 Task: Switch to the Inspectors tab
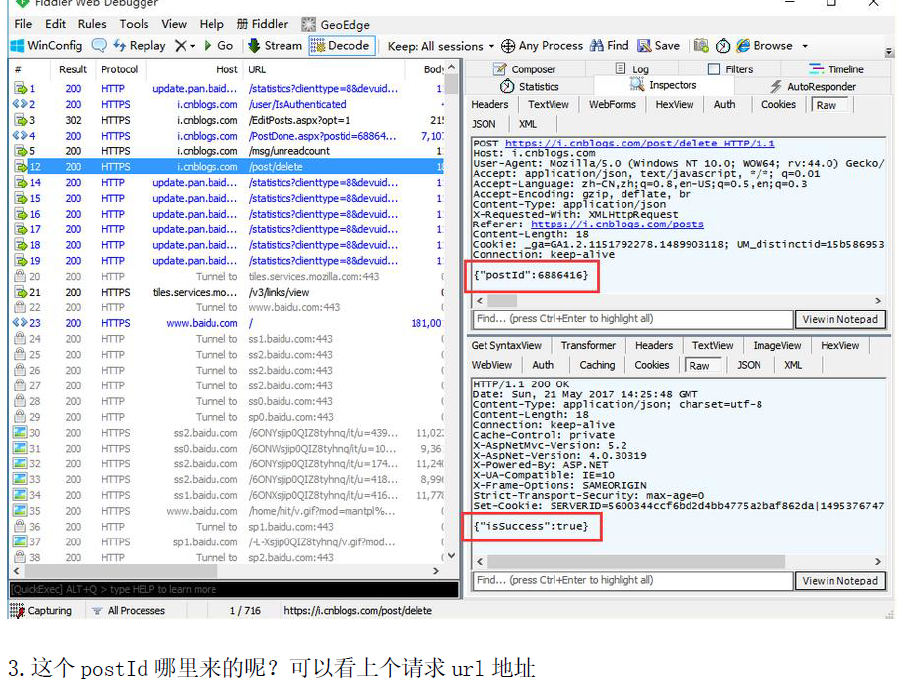click(x=663, y=85)
